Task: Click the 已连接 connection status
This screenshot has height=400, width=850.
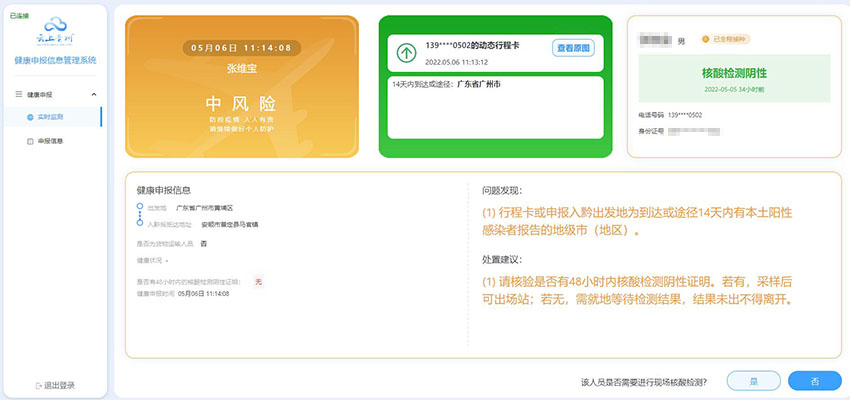Action: click(x=20, y=14)
